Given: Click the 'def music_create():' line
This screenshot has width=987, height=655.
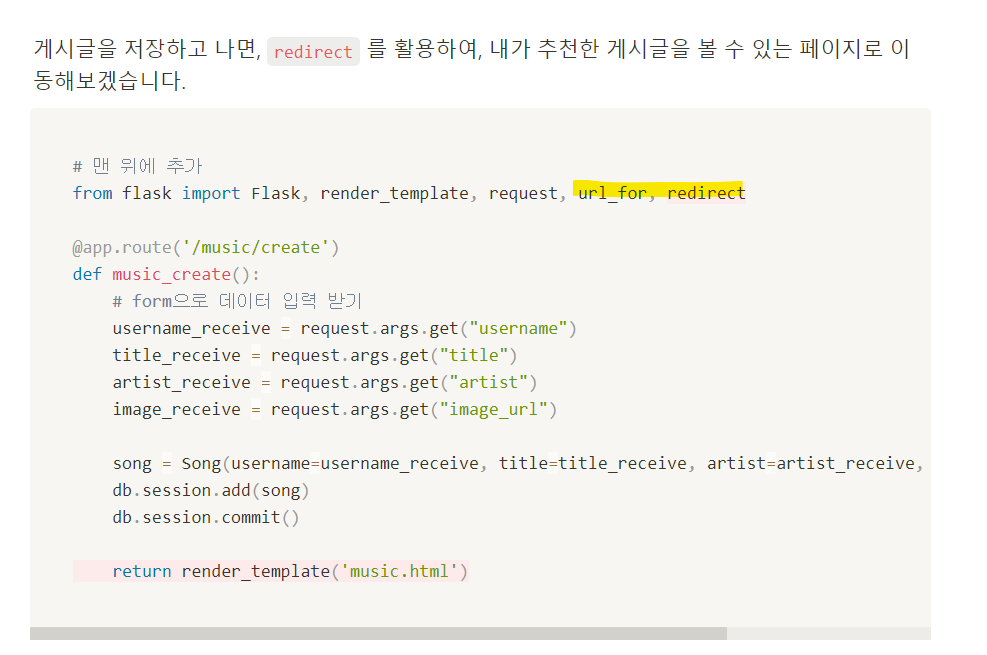Looking at the screenshot, I should [166, 274].
